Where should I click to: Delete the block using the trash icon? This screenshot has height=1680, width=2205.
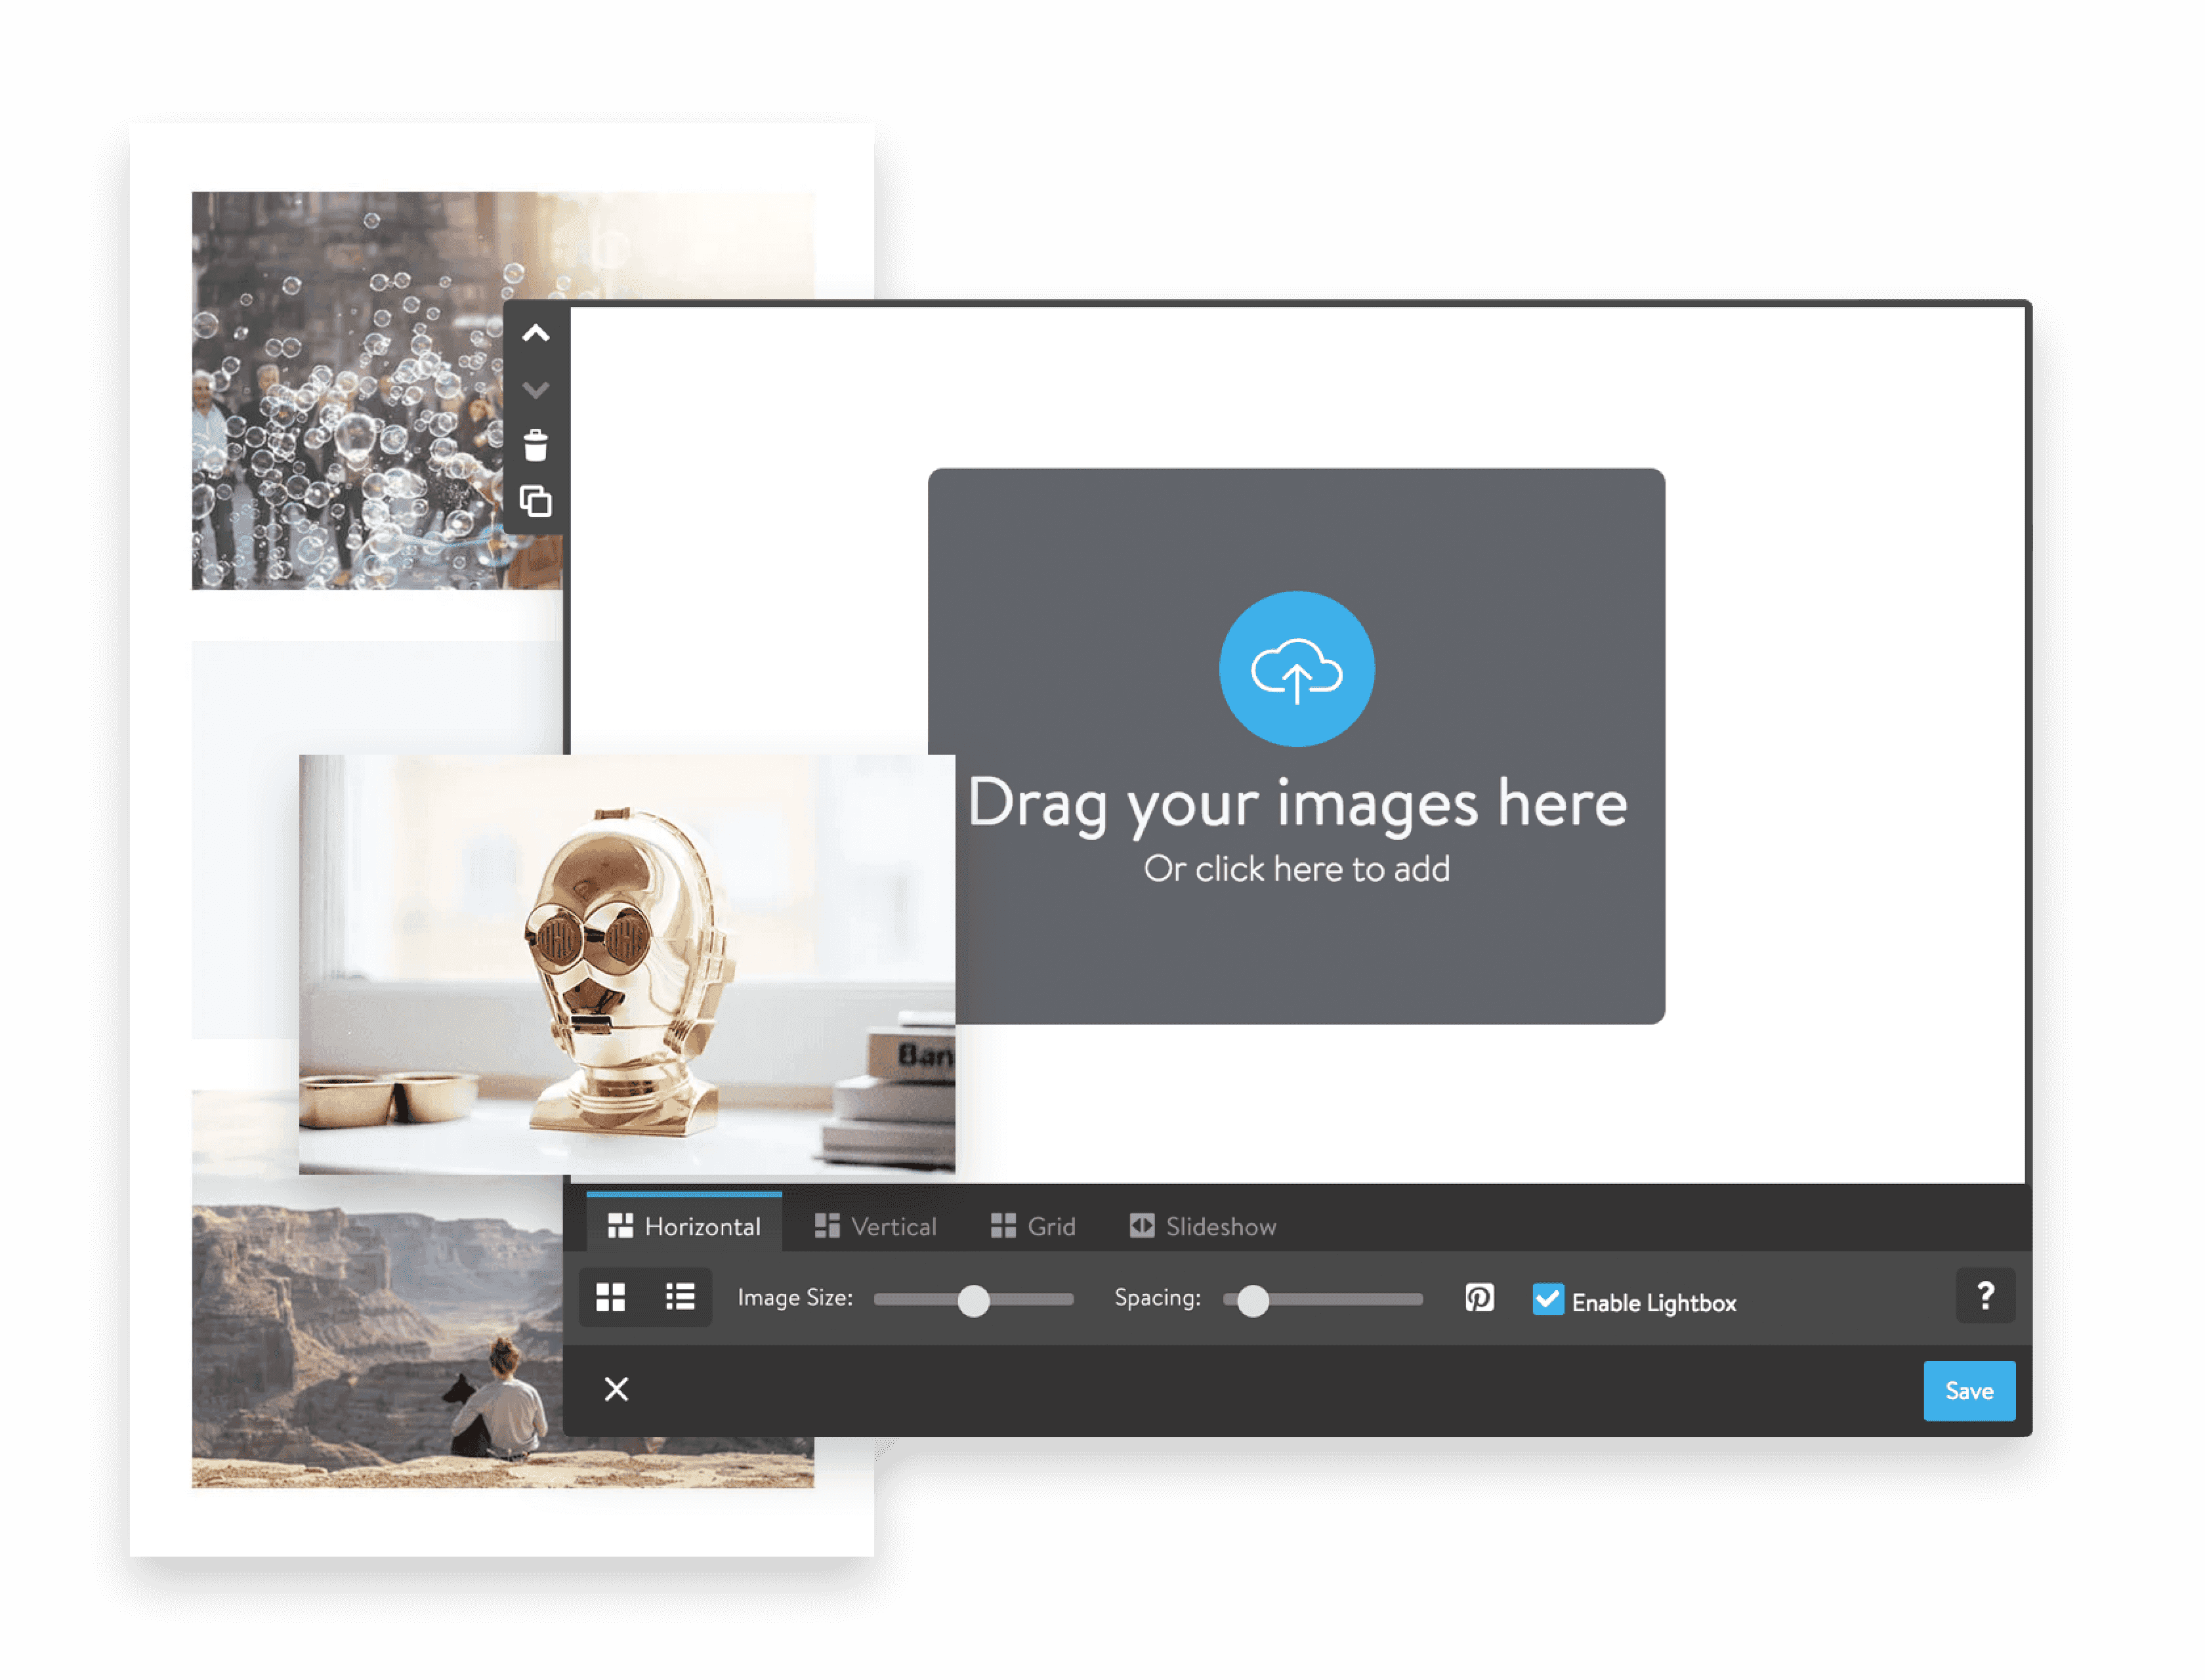(536, 445)
